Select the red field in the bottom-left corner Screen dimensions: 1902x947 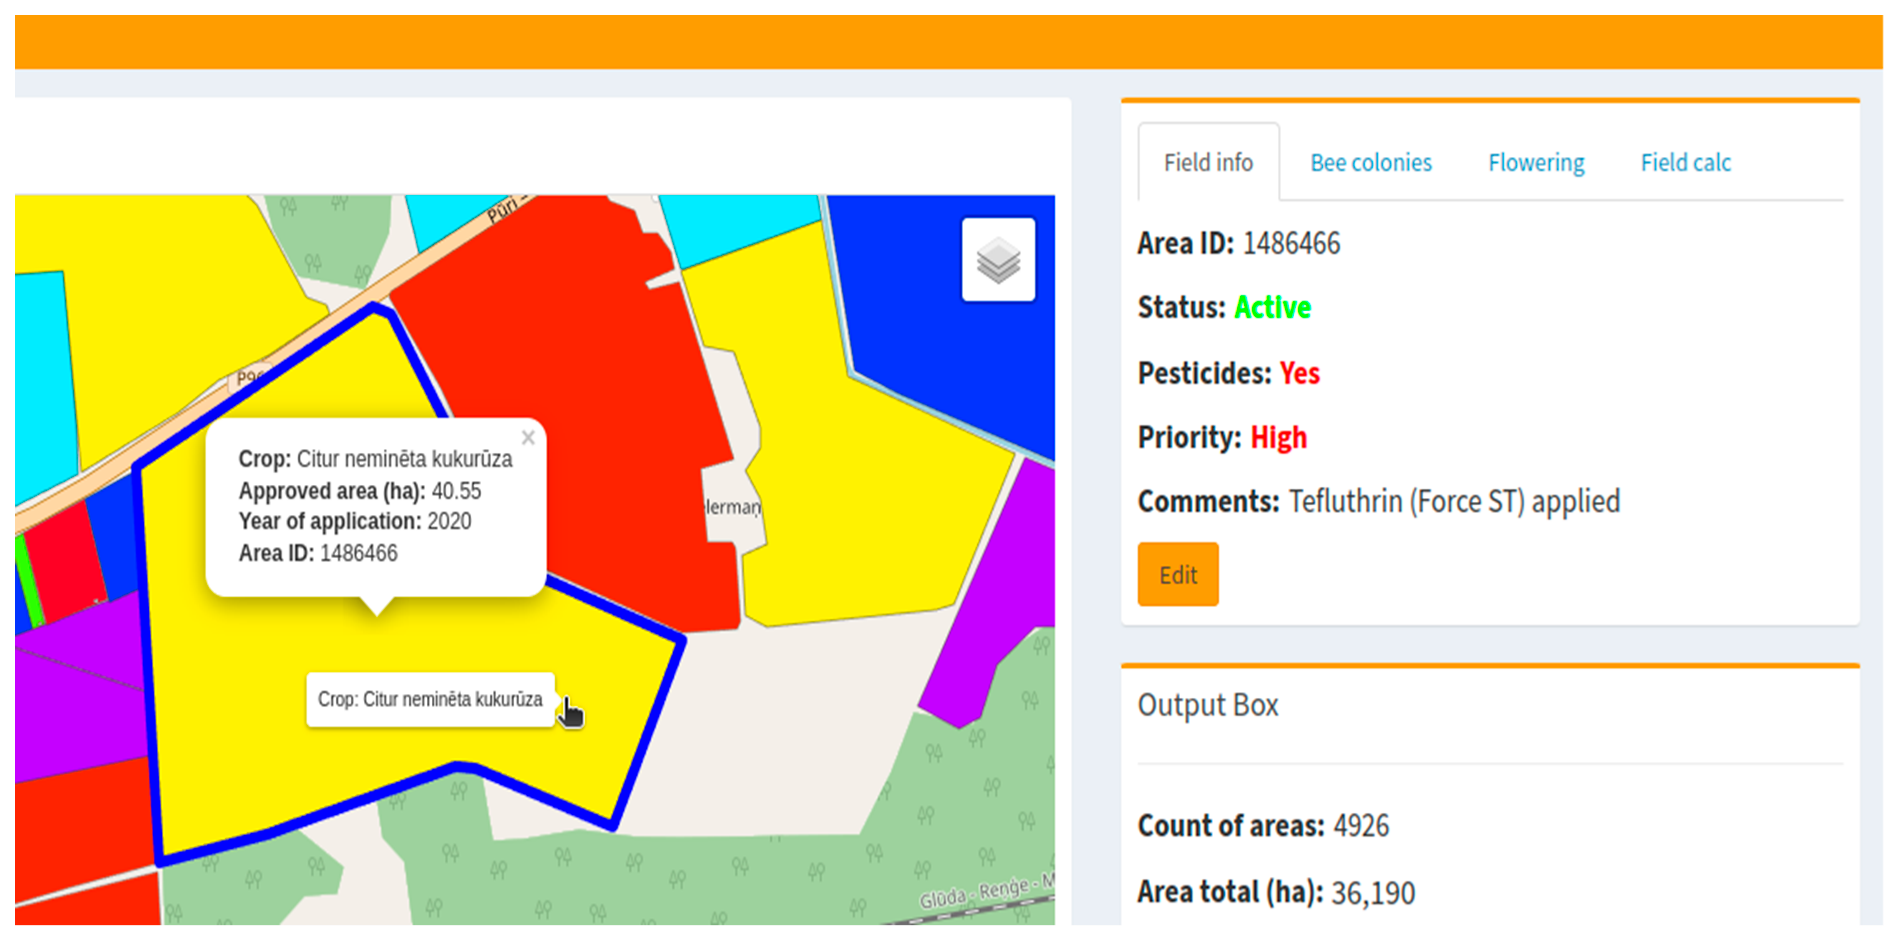(x=80, y=830)
